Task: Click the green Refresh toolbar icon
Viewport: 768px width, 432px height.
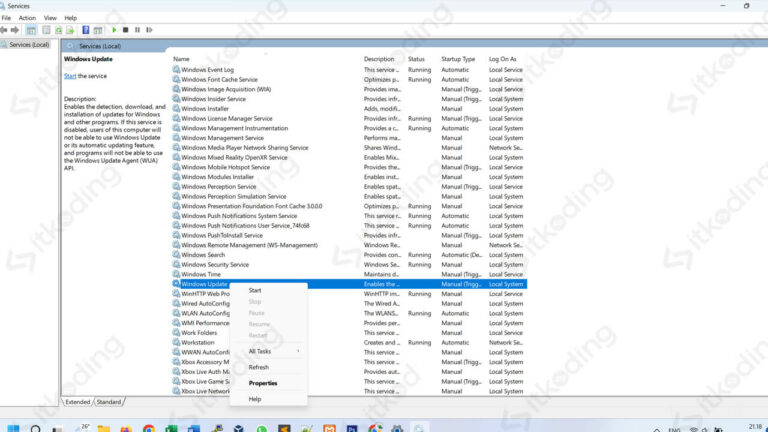Action: coord(58,30)
